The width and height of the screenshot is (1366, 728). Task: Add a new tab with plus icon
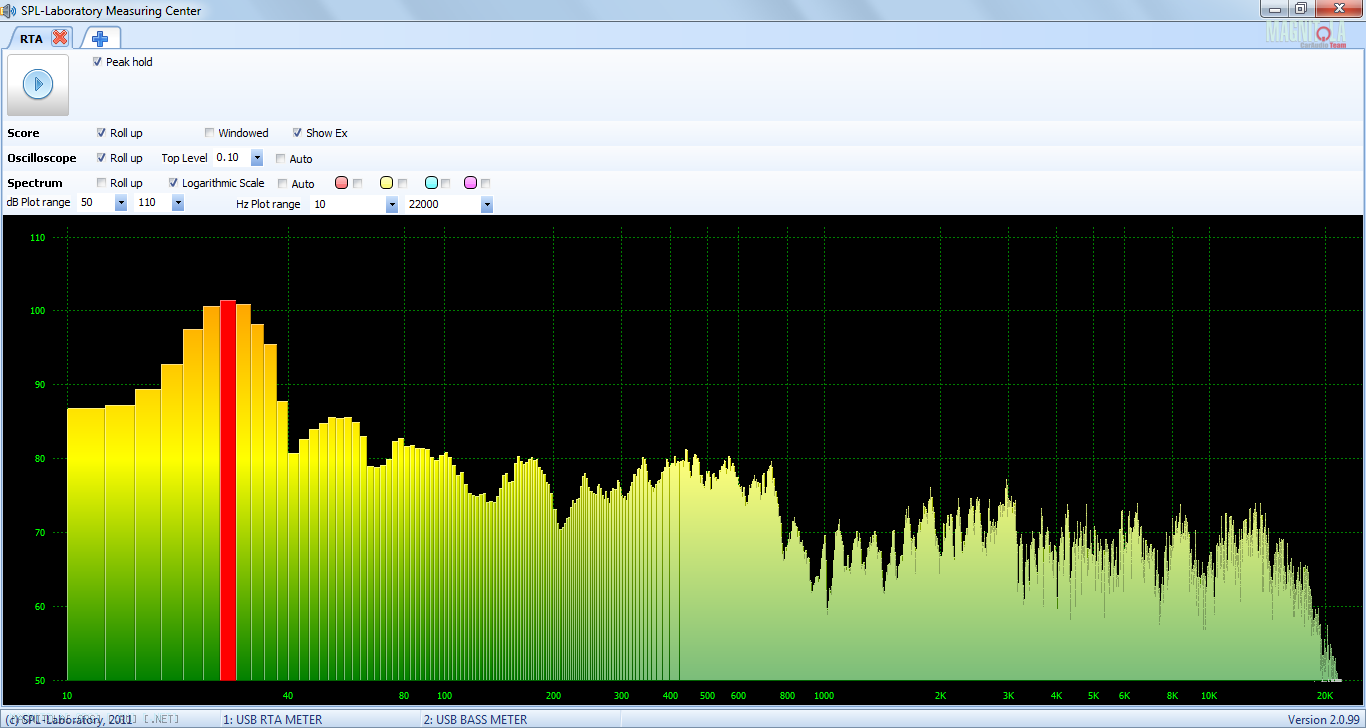(x=100, y=38)
